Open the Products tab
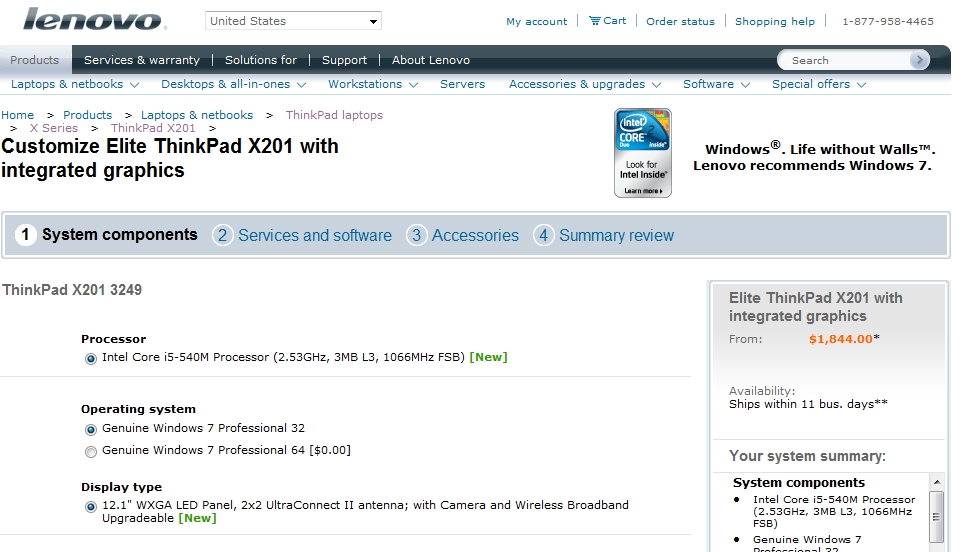Screen dimensions: 978x552 coord(35,60)
